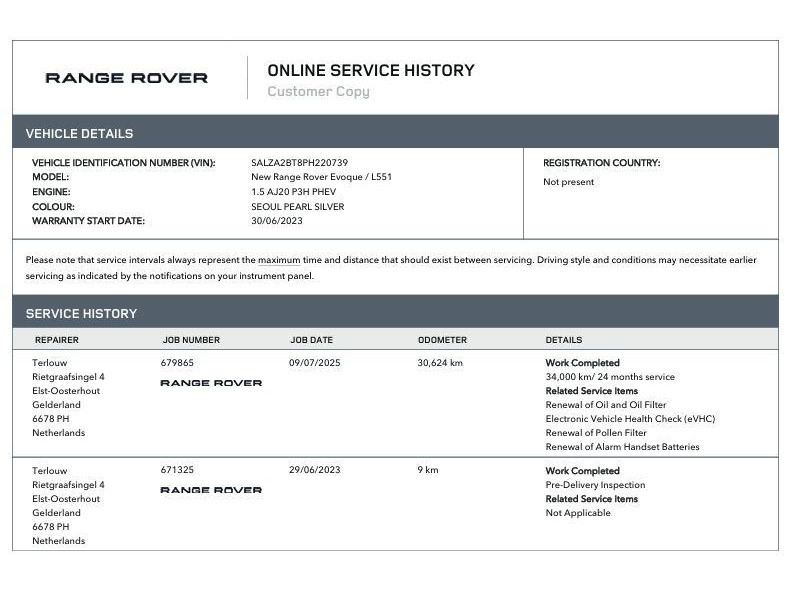This screenshot has height=594, width=792.
Task: Click the Customer Copy subtitle
Action: (x=318, y=91)
